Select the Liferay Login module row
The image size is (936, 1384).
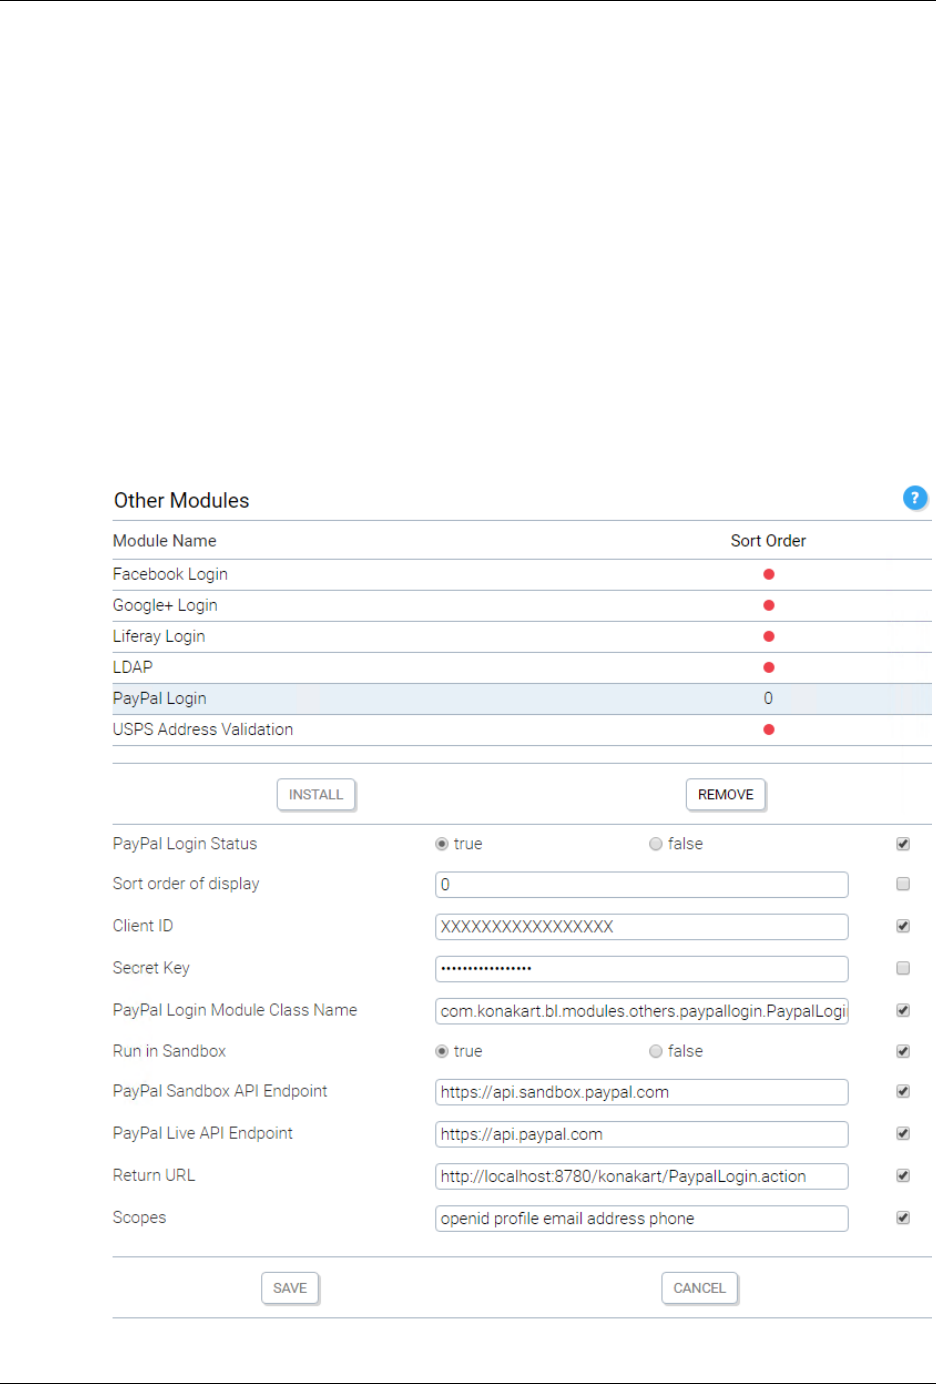(x=522, y=636)
